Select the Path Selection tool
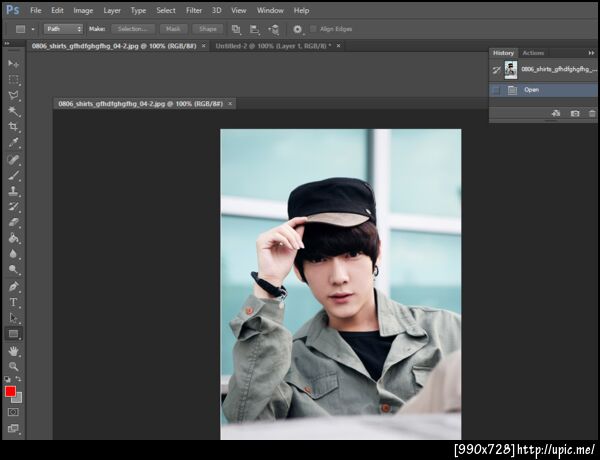600x460 pixels. click(x=13, y=318)
